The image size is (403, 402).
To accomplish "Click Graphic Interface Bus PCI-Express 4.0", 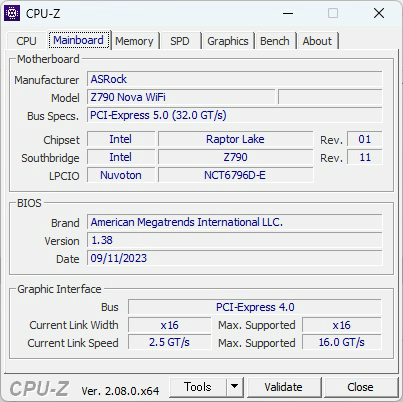I will click(x=255, y=307).
